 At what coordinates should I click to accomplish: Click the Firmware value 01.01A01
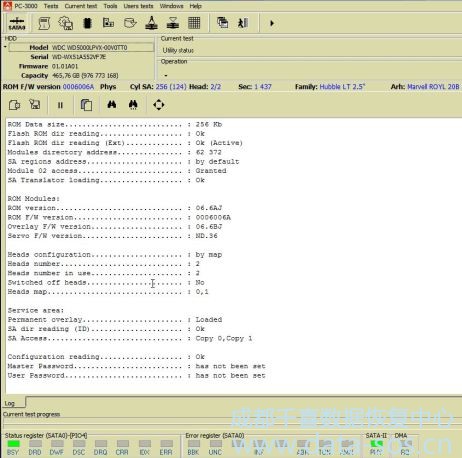(65, 66)
